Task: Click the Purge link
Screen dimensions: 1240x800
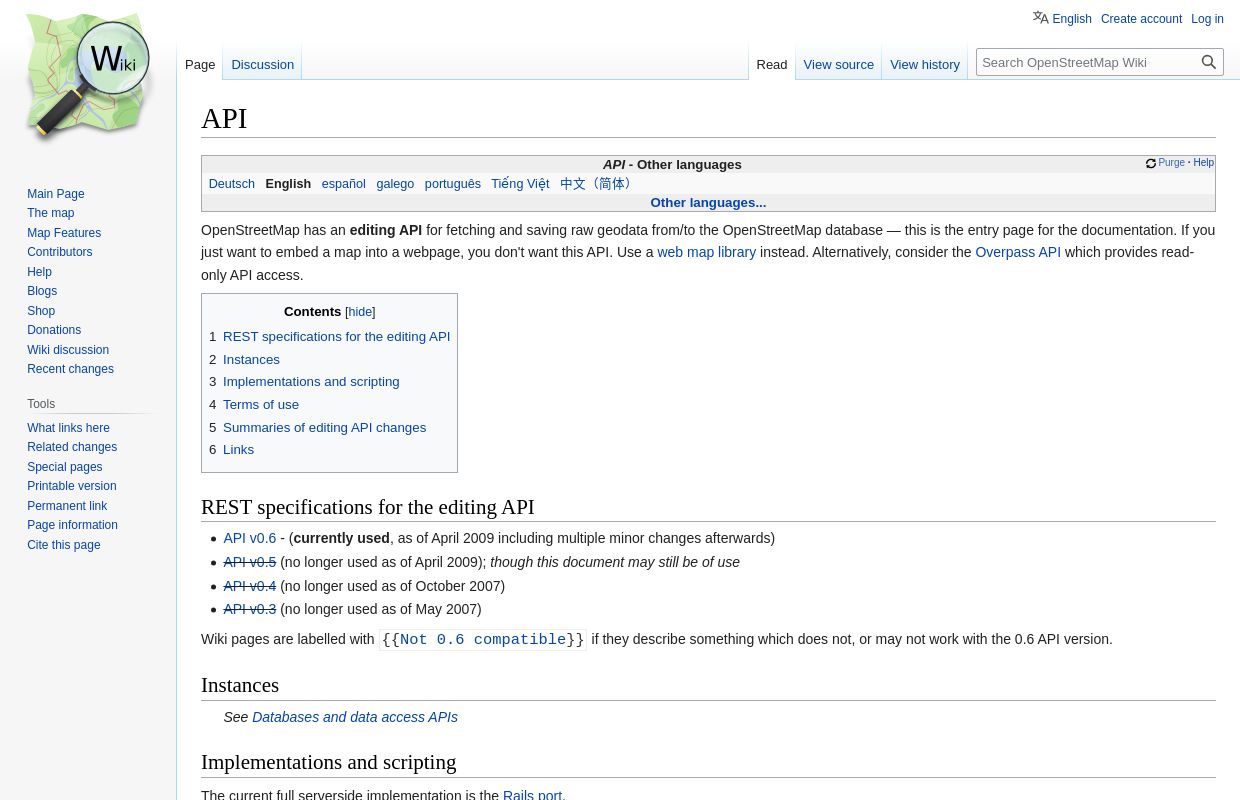Action: pos(1171,163)
